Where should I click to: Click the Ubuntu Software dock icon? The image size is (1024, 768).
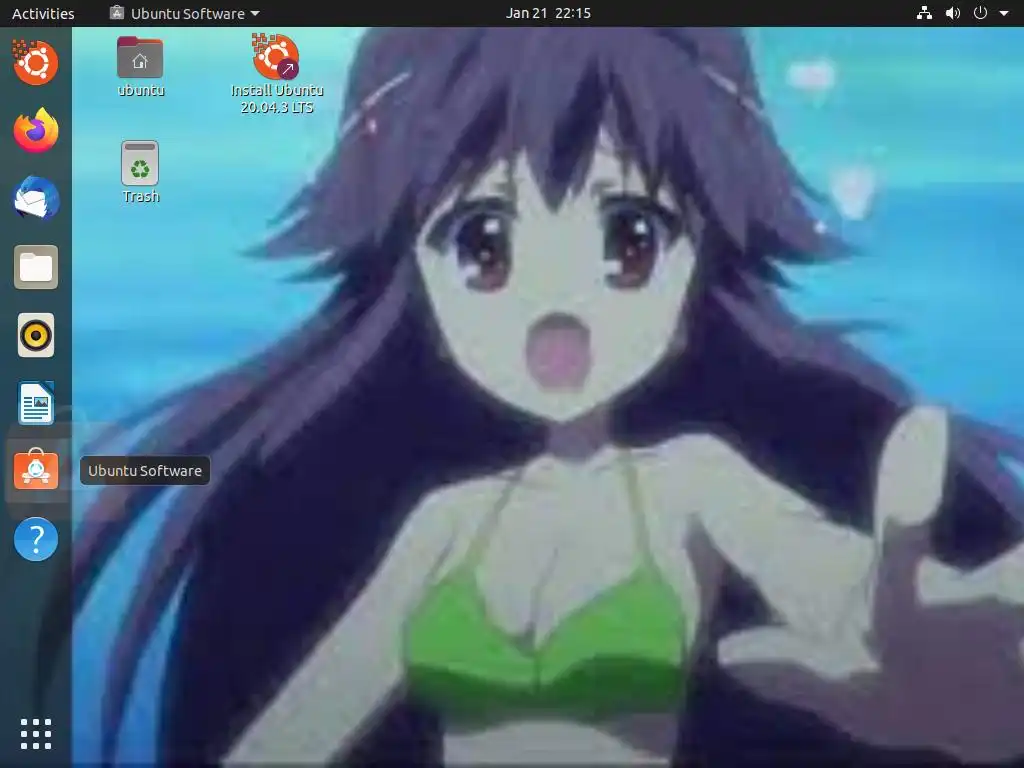tap(35, 470)
